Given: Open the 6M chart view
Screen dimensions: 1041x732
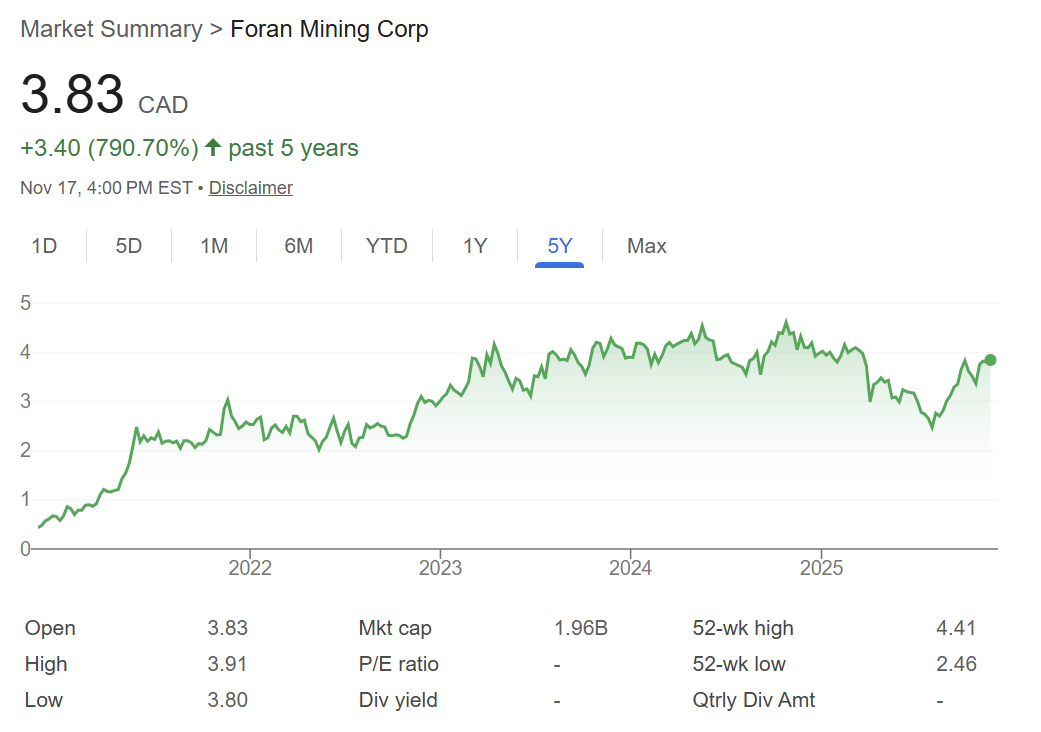Looking at the screenshot, I should point(298,246).
